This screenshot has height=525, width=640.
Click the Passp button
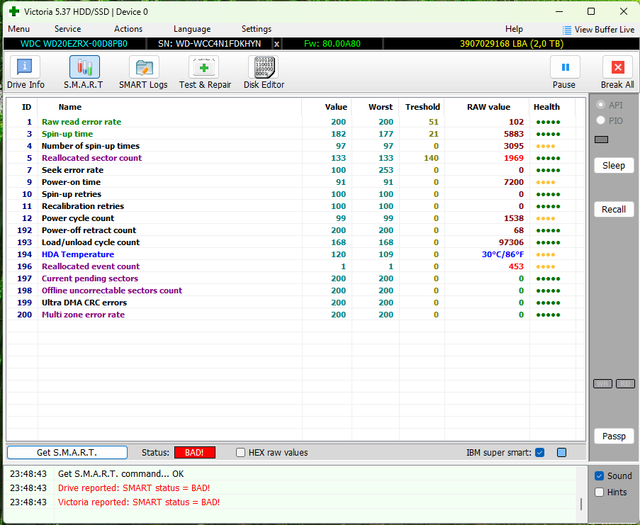pos(613,436)
